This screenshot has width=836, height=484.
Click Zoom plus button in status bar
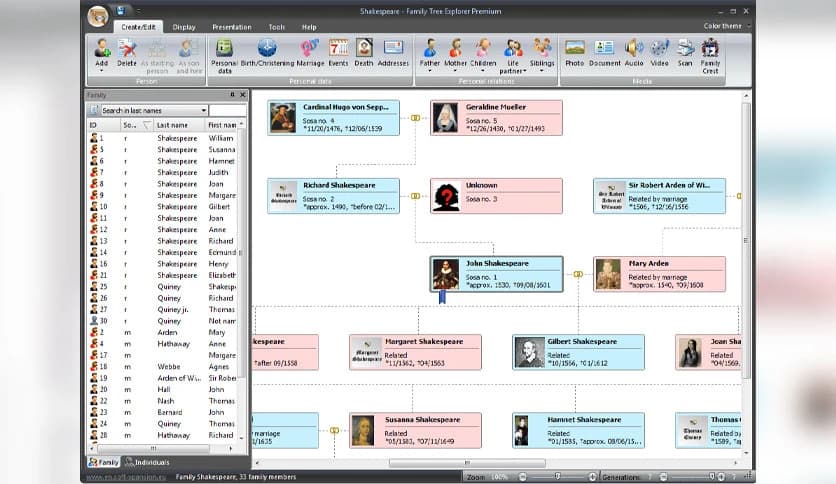(592, 477)
